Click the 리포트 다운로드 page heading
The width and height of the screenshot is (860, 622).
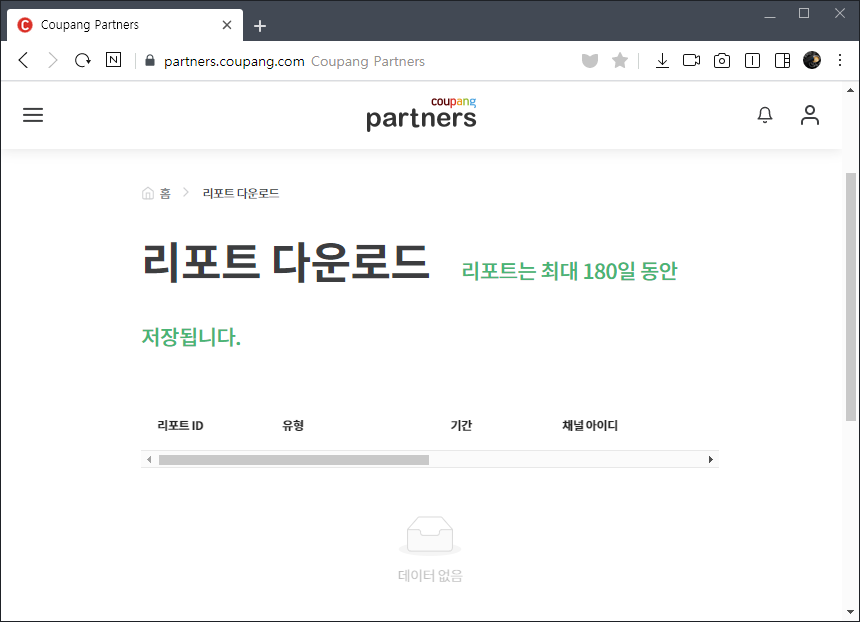[286, 263]
